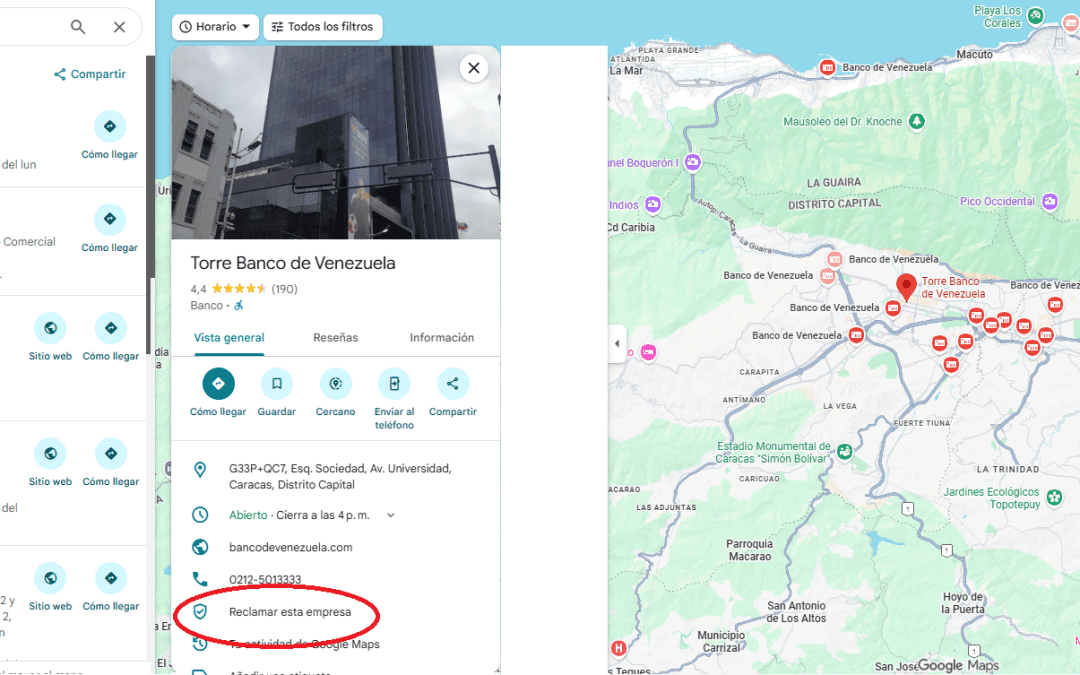
Task: Click the phone icon beside 0212-5013333
Action: (x=200, y=579)
